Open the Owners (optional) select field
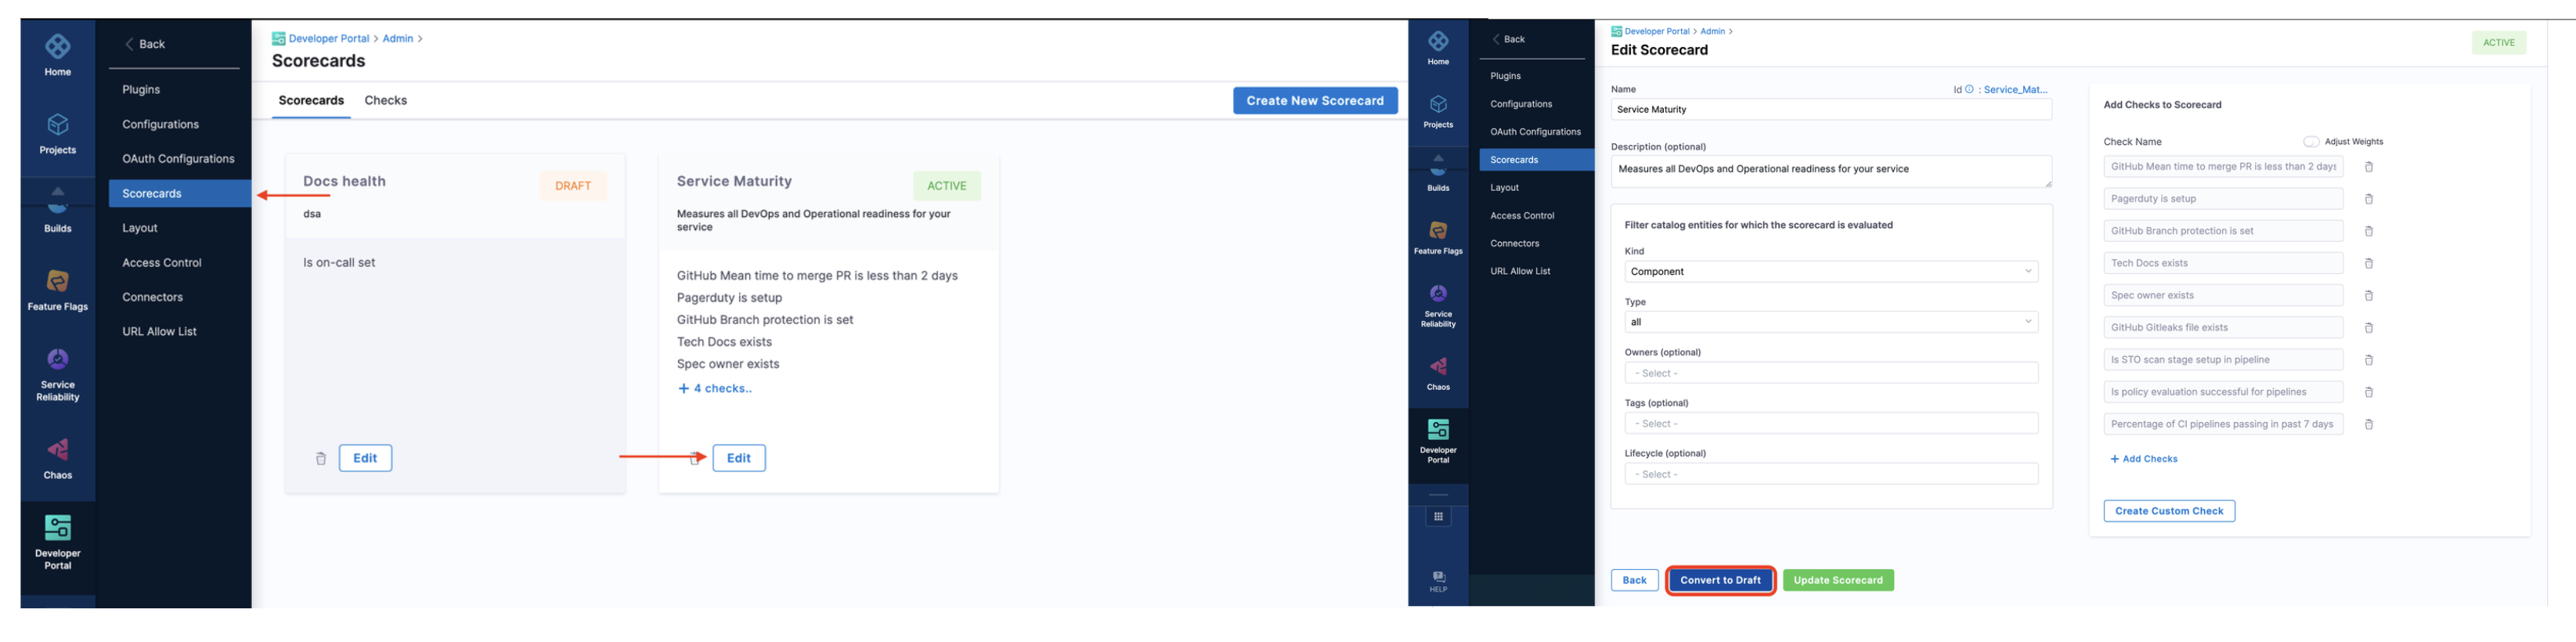 (x=1830, y=373)
